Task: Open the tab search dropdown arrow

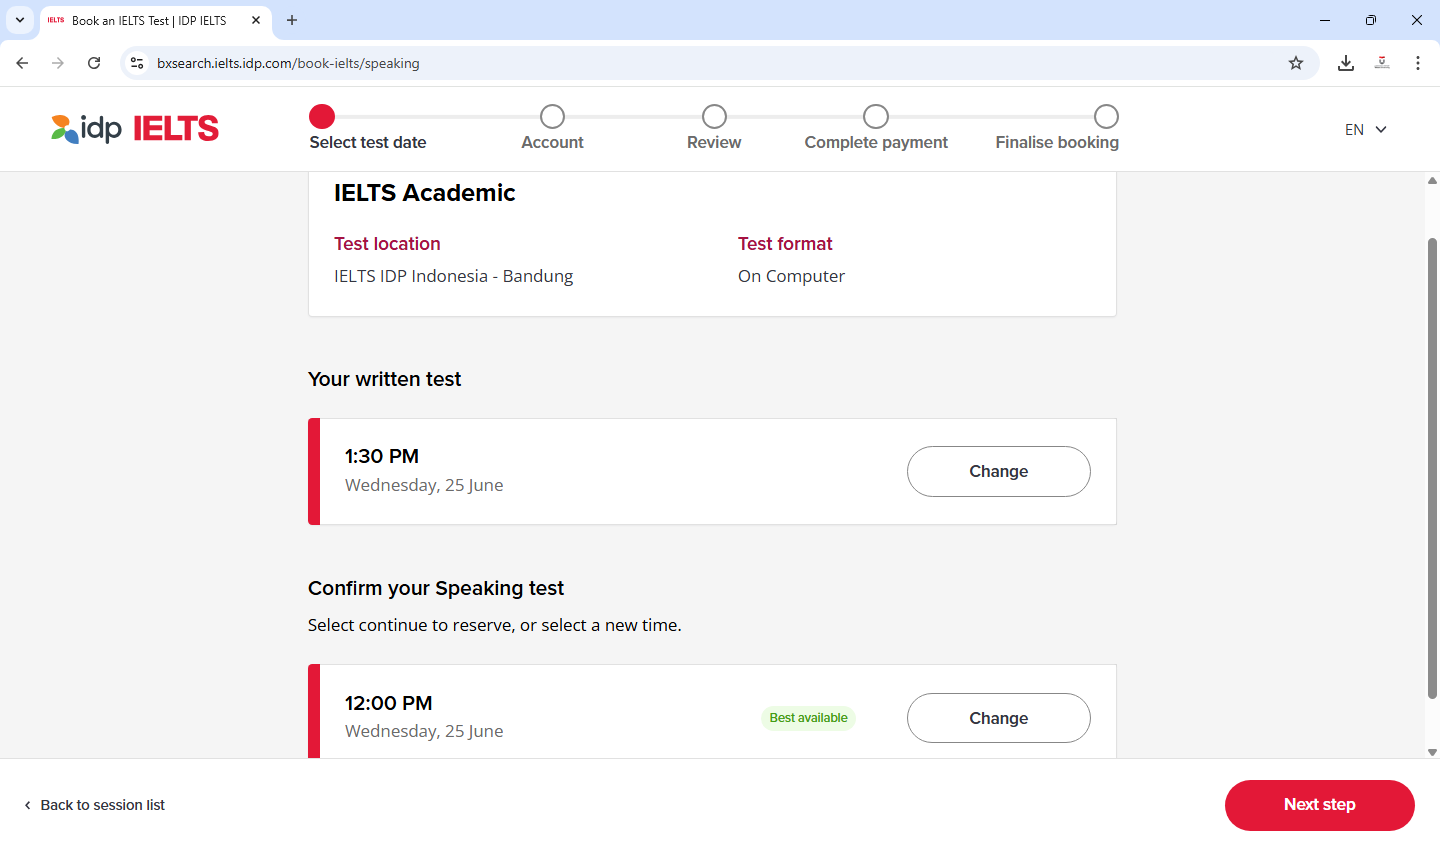Action: coord(20,20)
